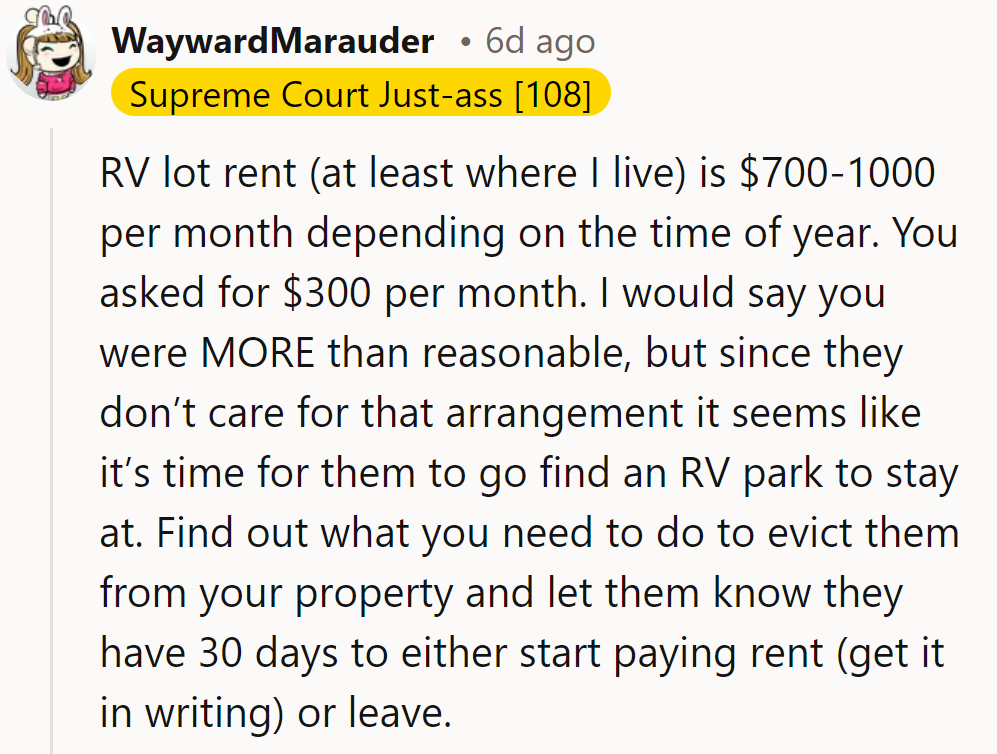Image resolution: width=997 pixels, height=754 pixels.
Task: Click the word "MORE" in the comment
Action: pyautogui.click(x=258, y=353)
